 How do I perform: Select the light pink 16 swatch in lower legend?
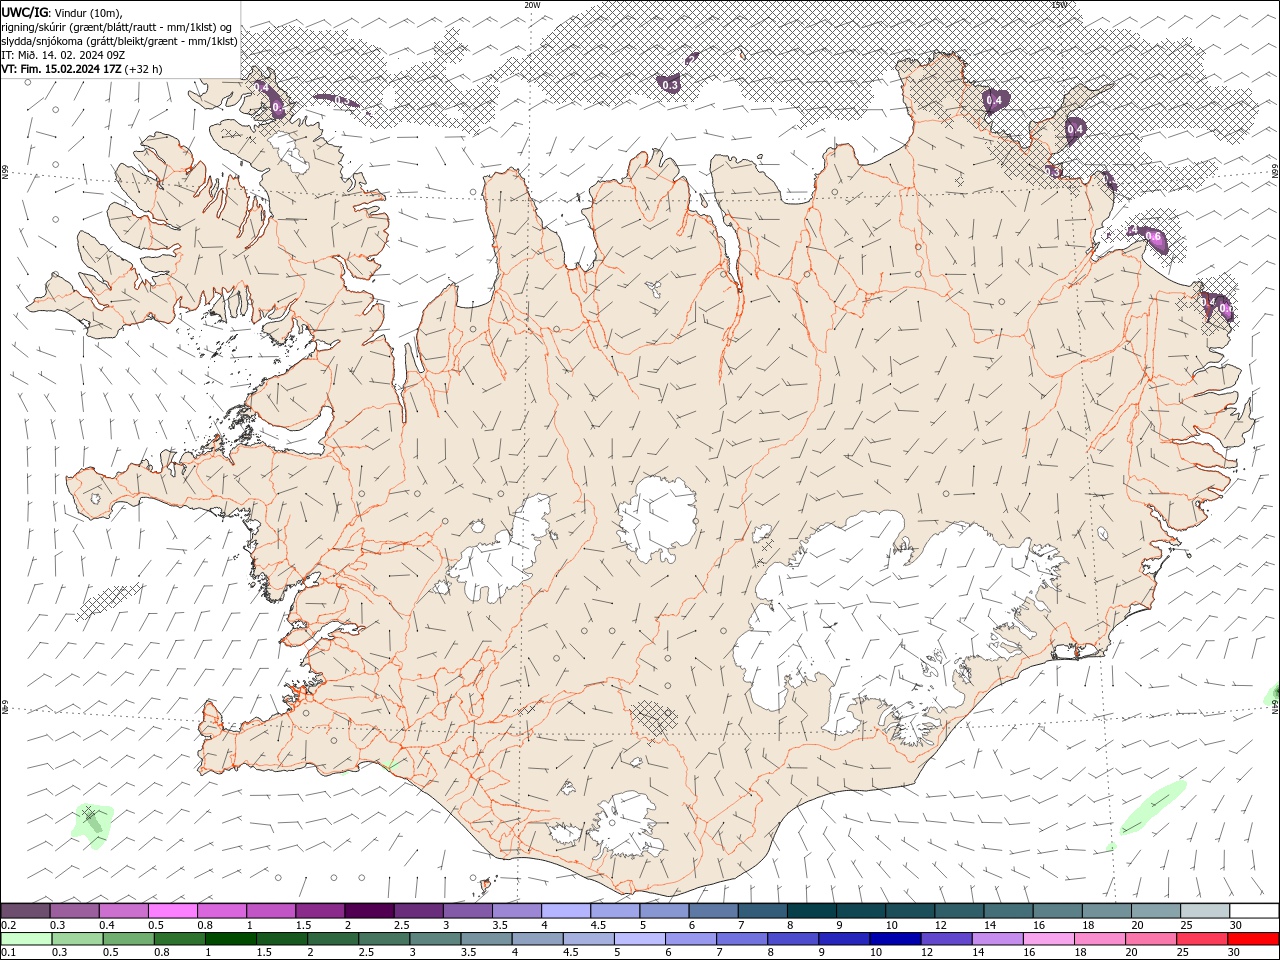click(1047, 939)
